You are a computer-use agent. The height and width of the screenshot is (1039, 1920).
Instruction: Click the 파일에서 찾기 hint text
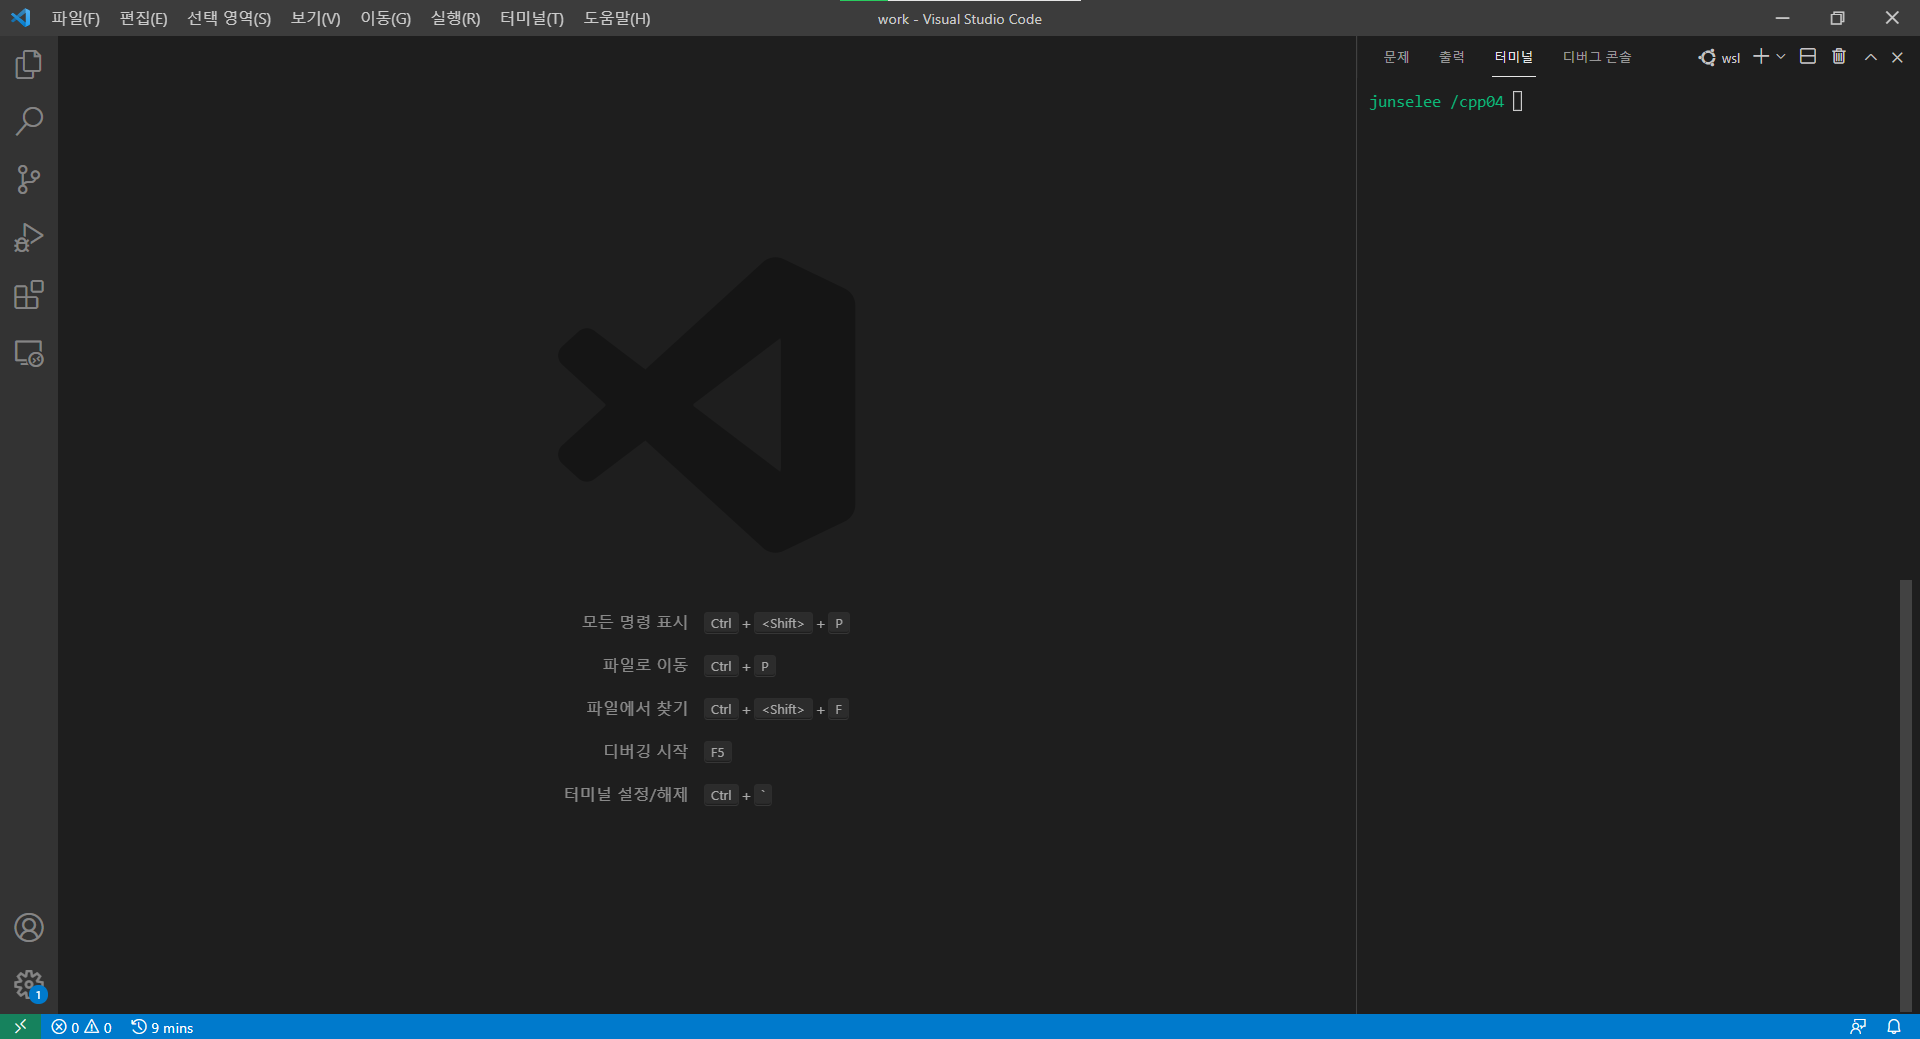pyautogui.click(x=637, y=708)
